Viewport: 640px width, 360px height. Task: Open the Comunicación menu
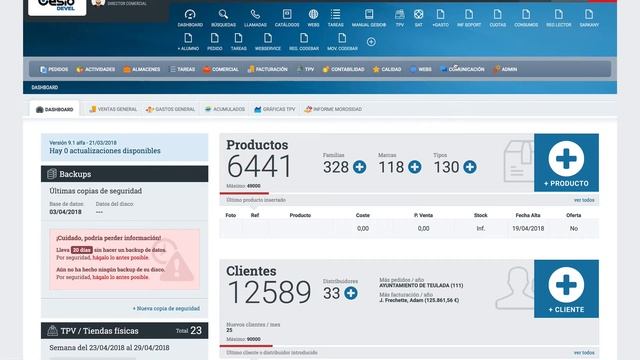(462, 69)
